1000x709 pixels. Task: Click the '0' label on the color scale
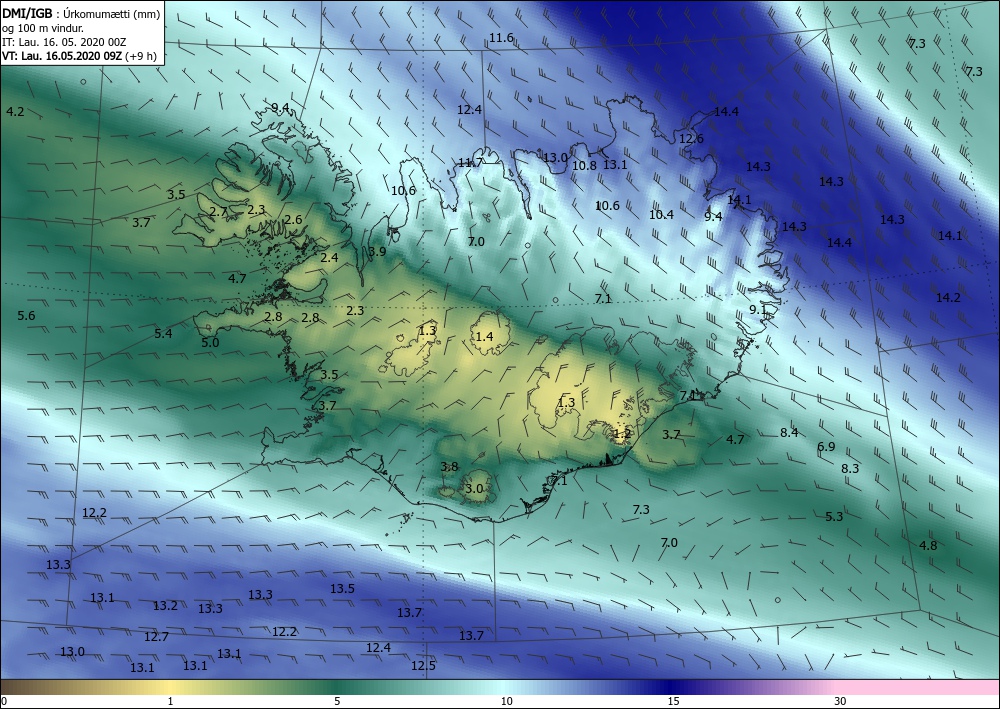pos(4,701)
